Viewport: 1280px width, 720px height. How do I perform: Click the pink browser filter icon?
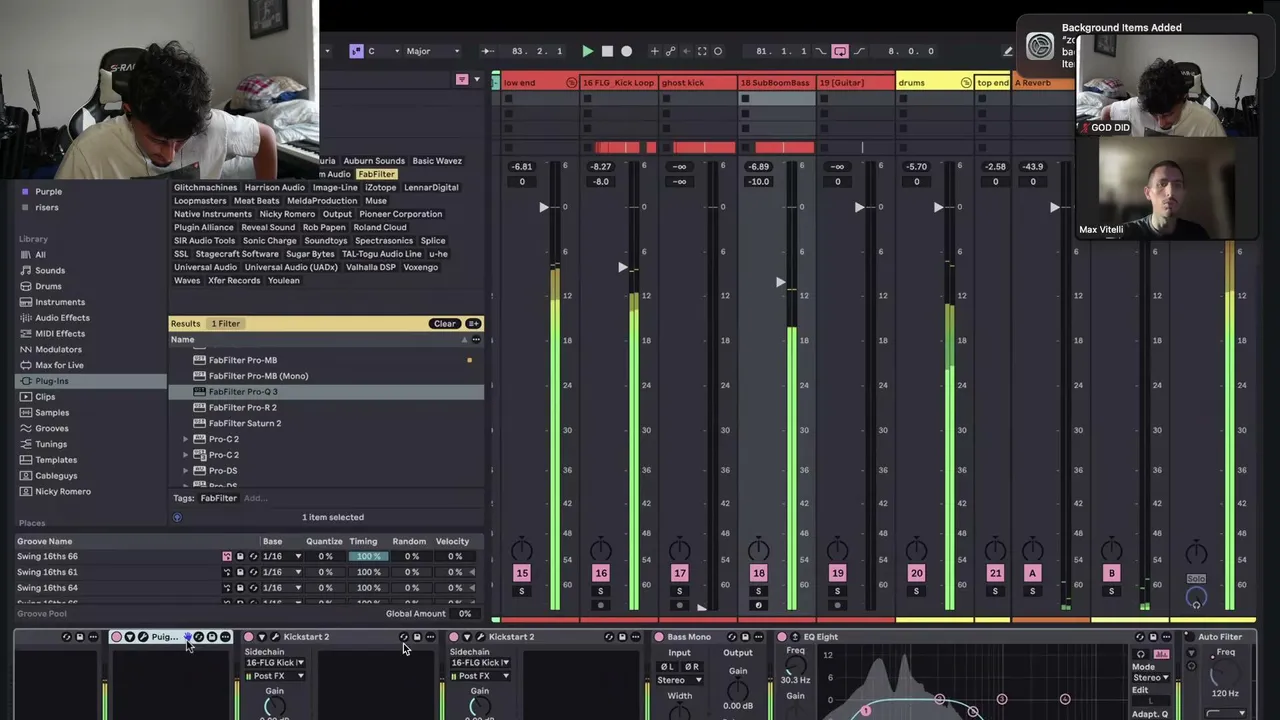461,79
